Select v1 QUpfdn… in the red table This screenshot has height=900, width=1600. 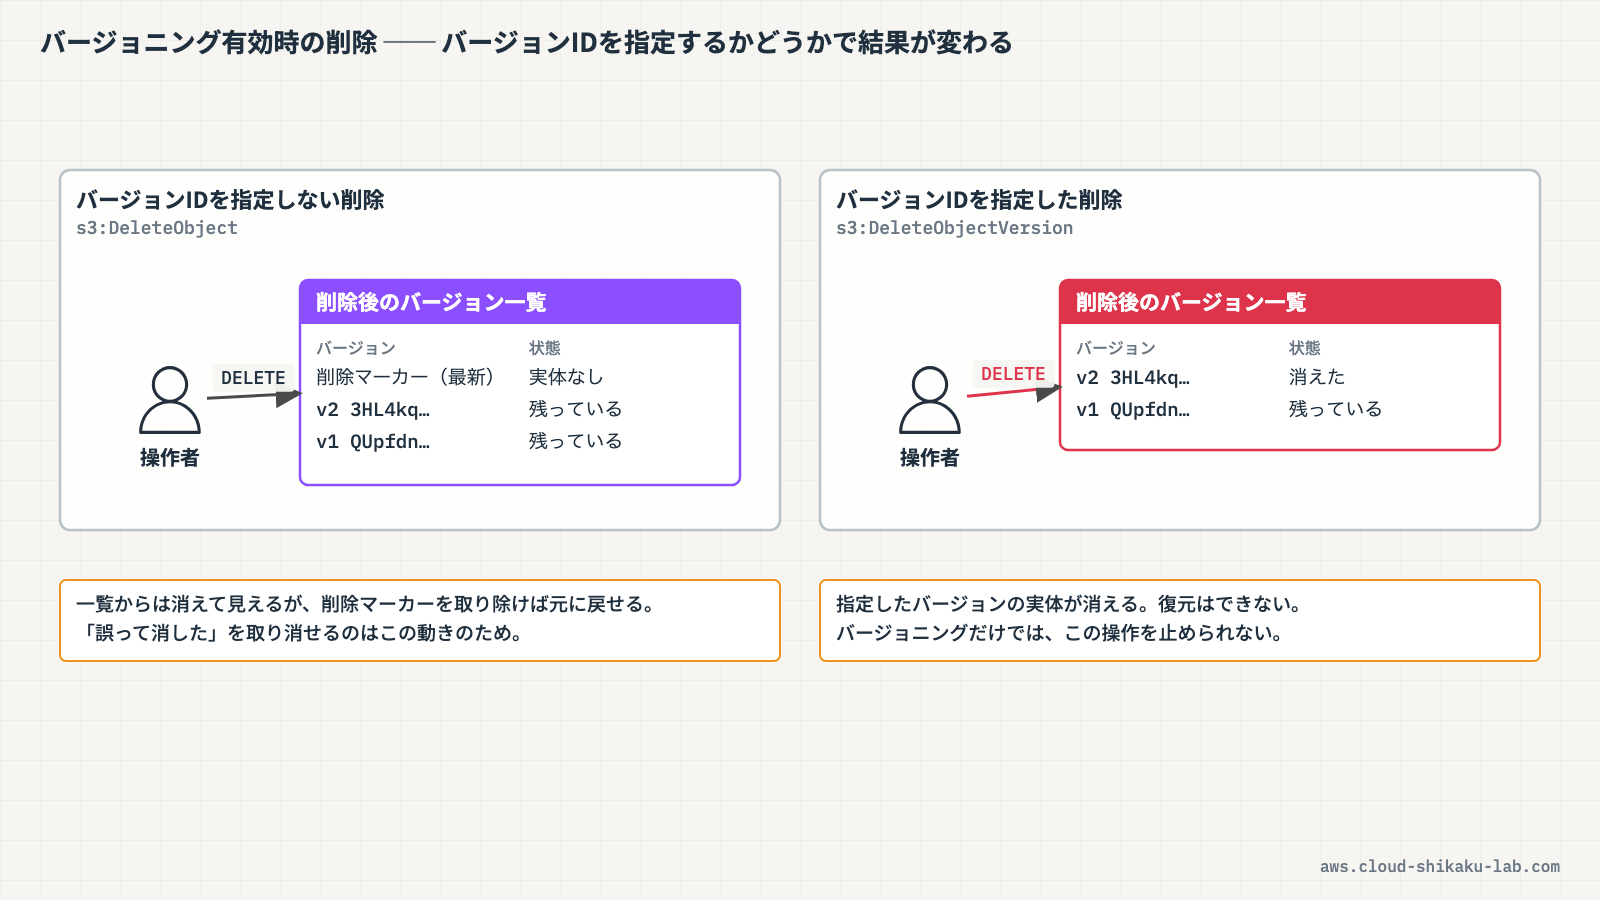1133,409
